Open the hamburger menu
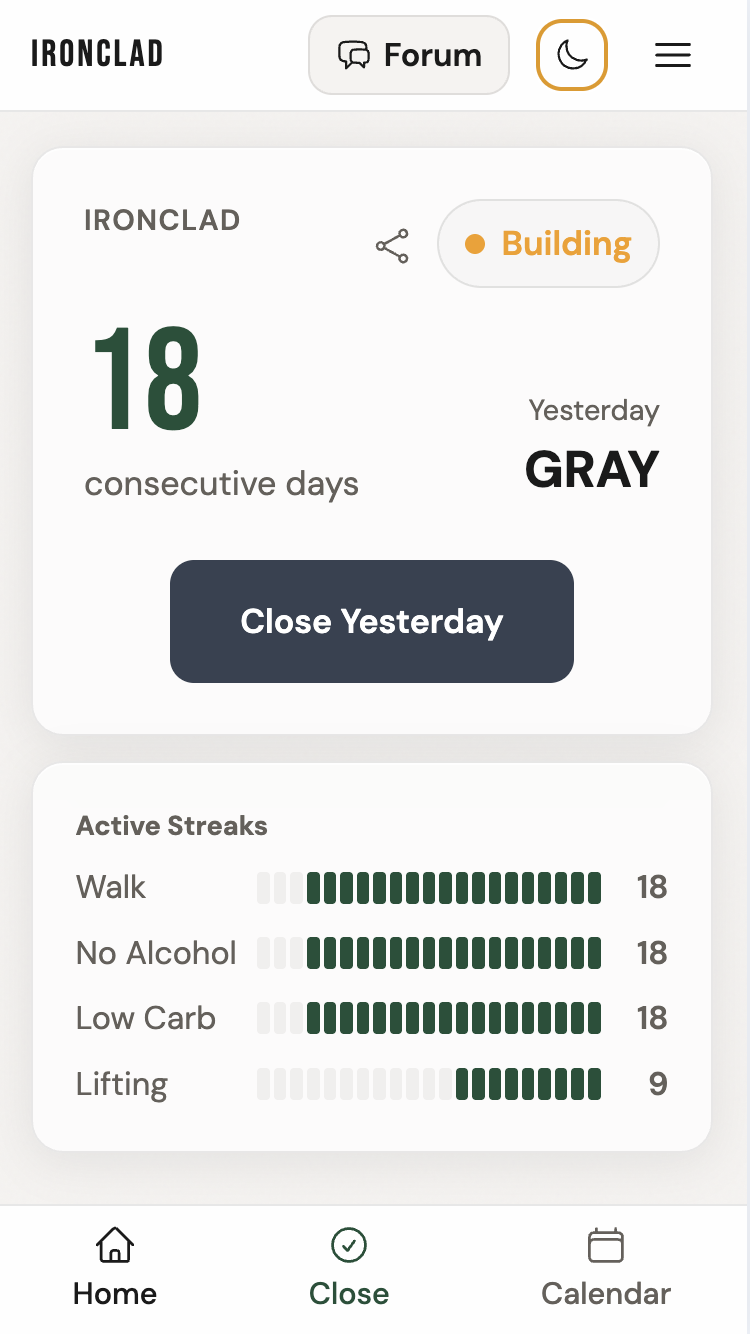Viewport: 750px width, 1334px height. click(x=673, y=55)
